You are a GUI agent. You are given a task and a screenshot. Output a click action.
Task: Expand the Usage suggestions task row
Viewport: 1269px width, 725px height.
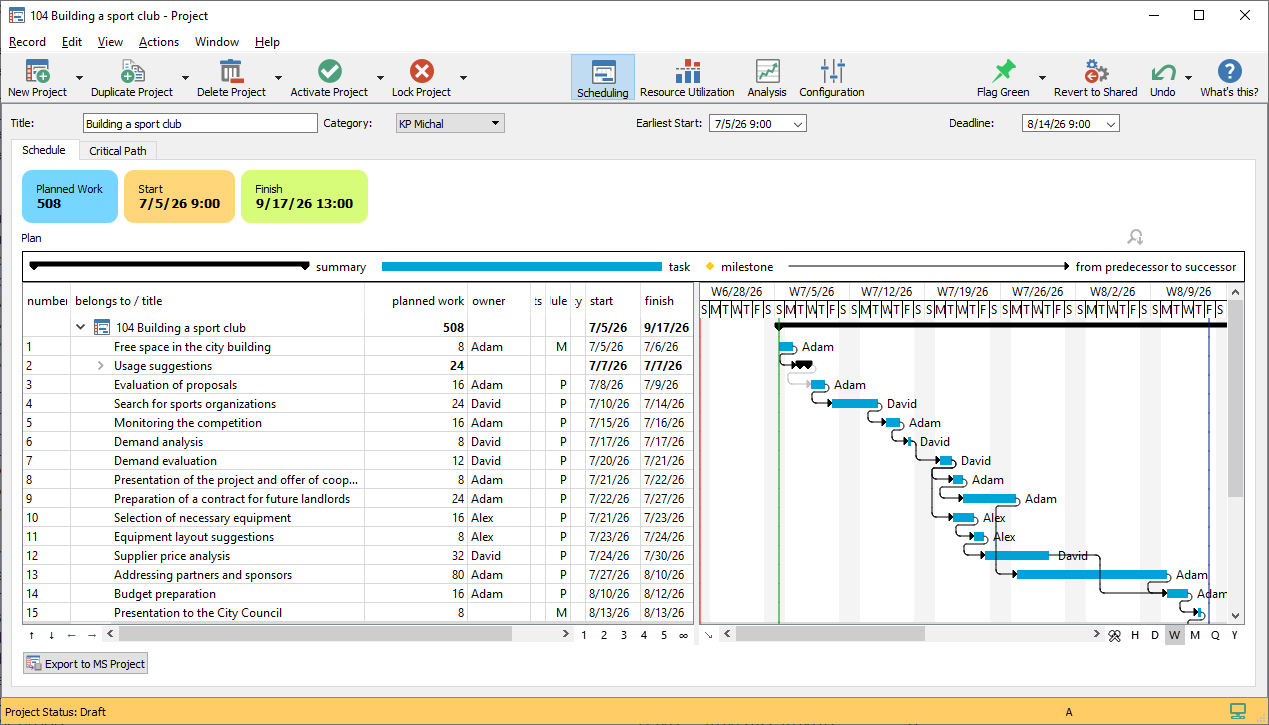[x=101, y=366]
